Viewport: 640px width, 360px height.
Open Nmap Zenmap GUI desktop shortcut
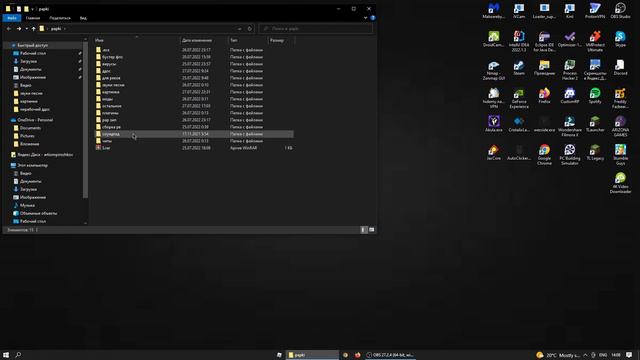coord(493,70)
